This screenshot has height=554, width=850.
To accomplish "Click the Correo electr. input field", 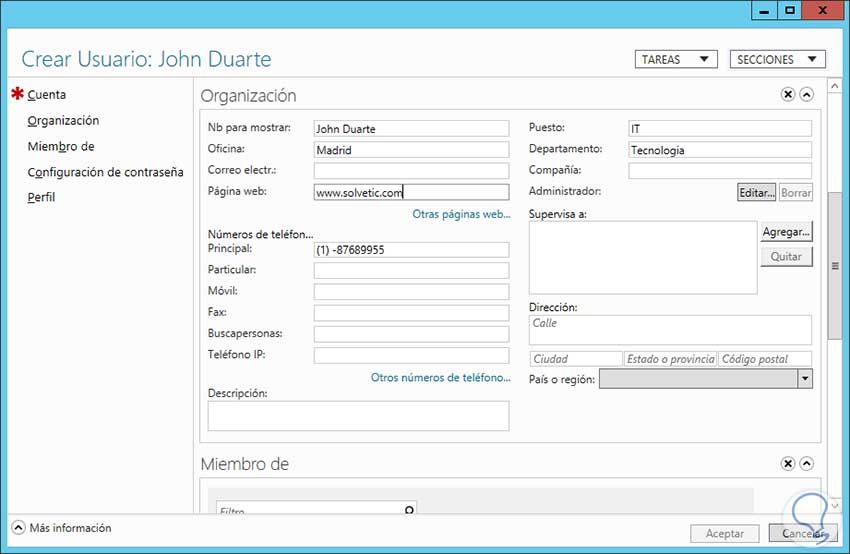I will coord(411,171).
